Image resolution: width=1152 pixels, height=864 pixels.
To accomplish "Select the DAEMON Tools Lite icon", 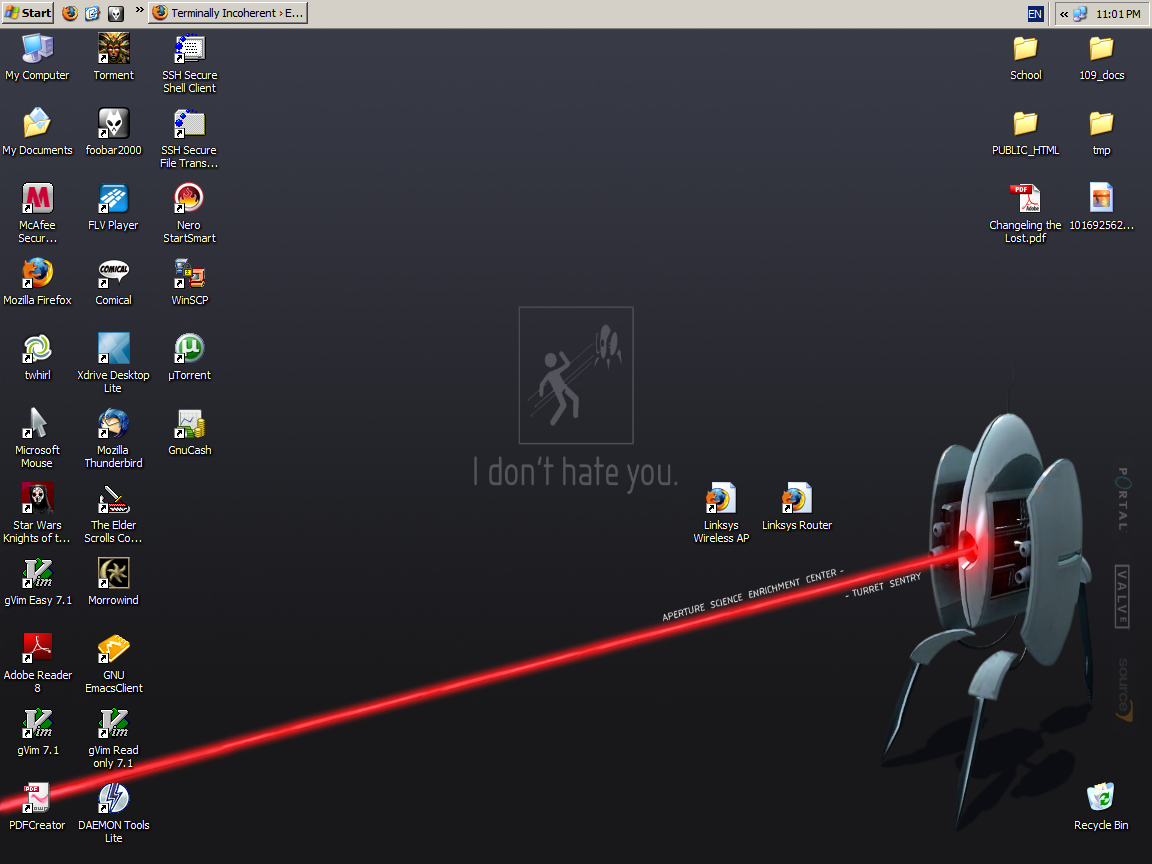I will click(x=113, y=799).
